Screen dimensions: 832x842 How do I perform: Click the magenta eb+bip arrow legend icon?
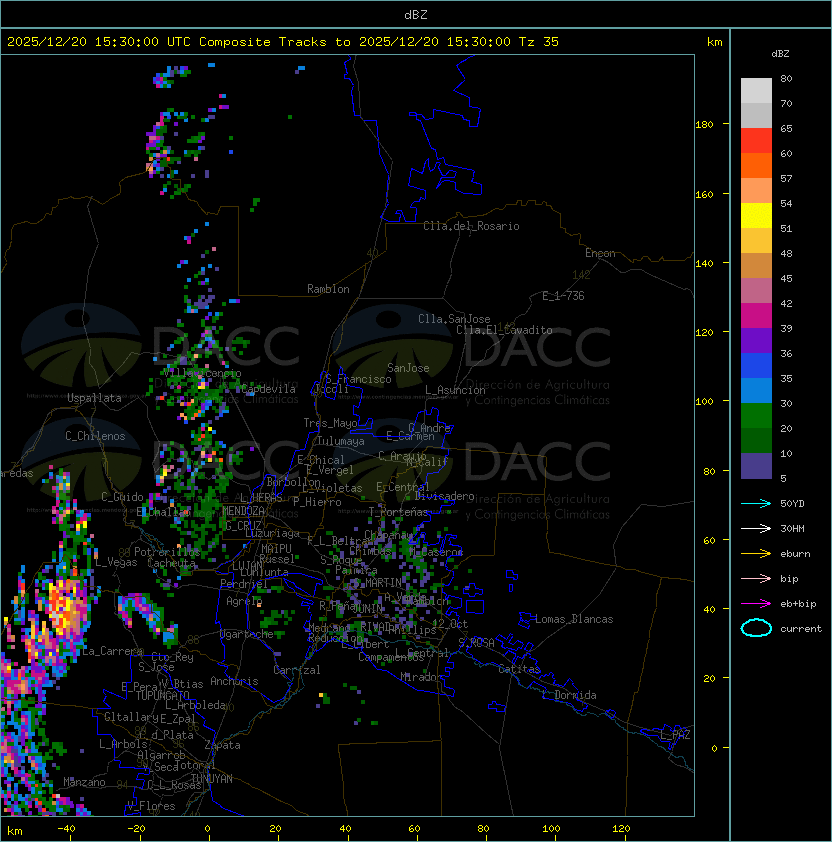[x=756, y=604]
